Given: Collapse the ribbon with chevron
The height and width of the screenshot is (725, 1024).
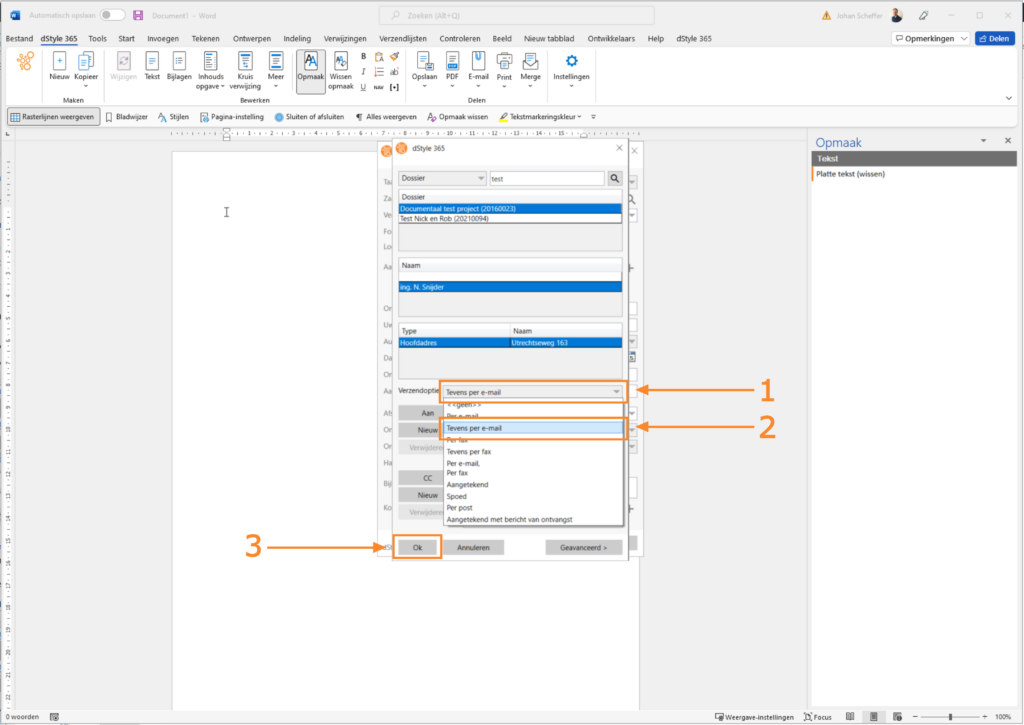Looking at the screenshot, I should 1009,98.
